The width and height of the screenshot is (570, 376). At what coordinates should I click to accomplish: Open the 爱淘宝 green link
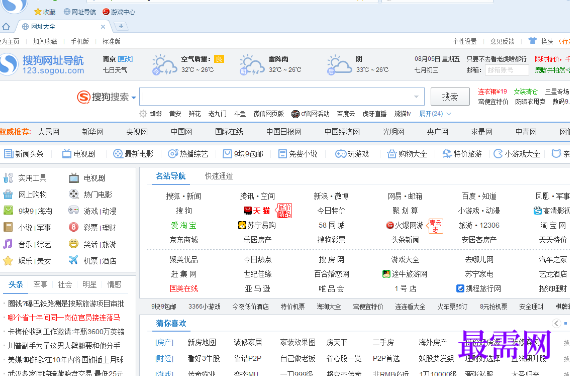[184, 225]
